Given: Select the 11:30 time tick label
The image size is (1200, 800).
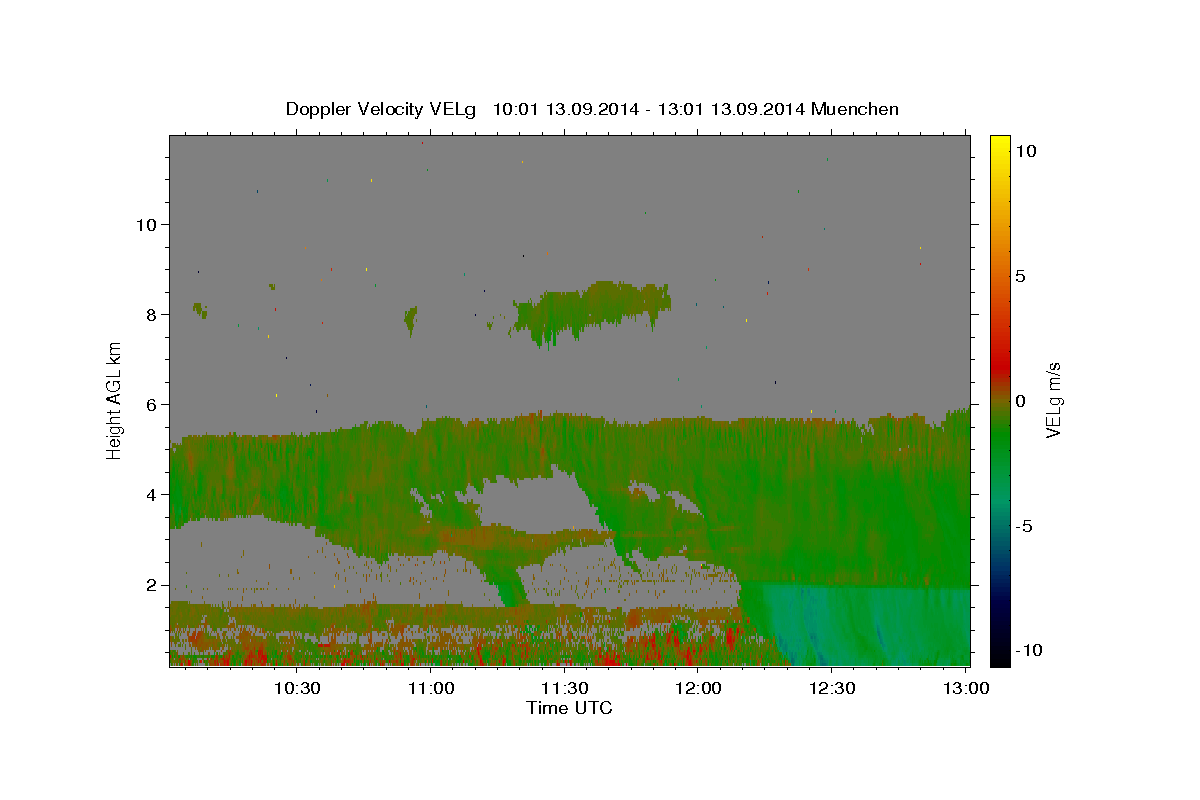Looking at the screenshot, I should click(x=564, y=688).
